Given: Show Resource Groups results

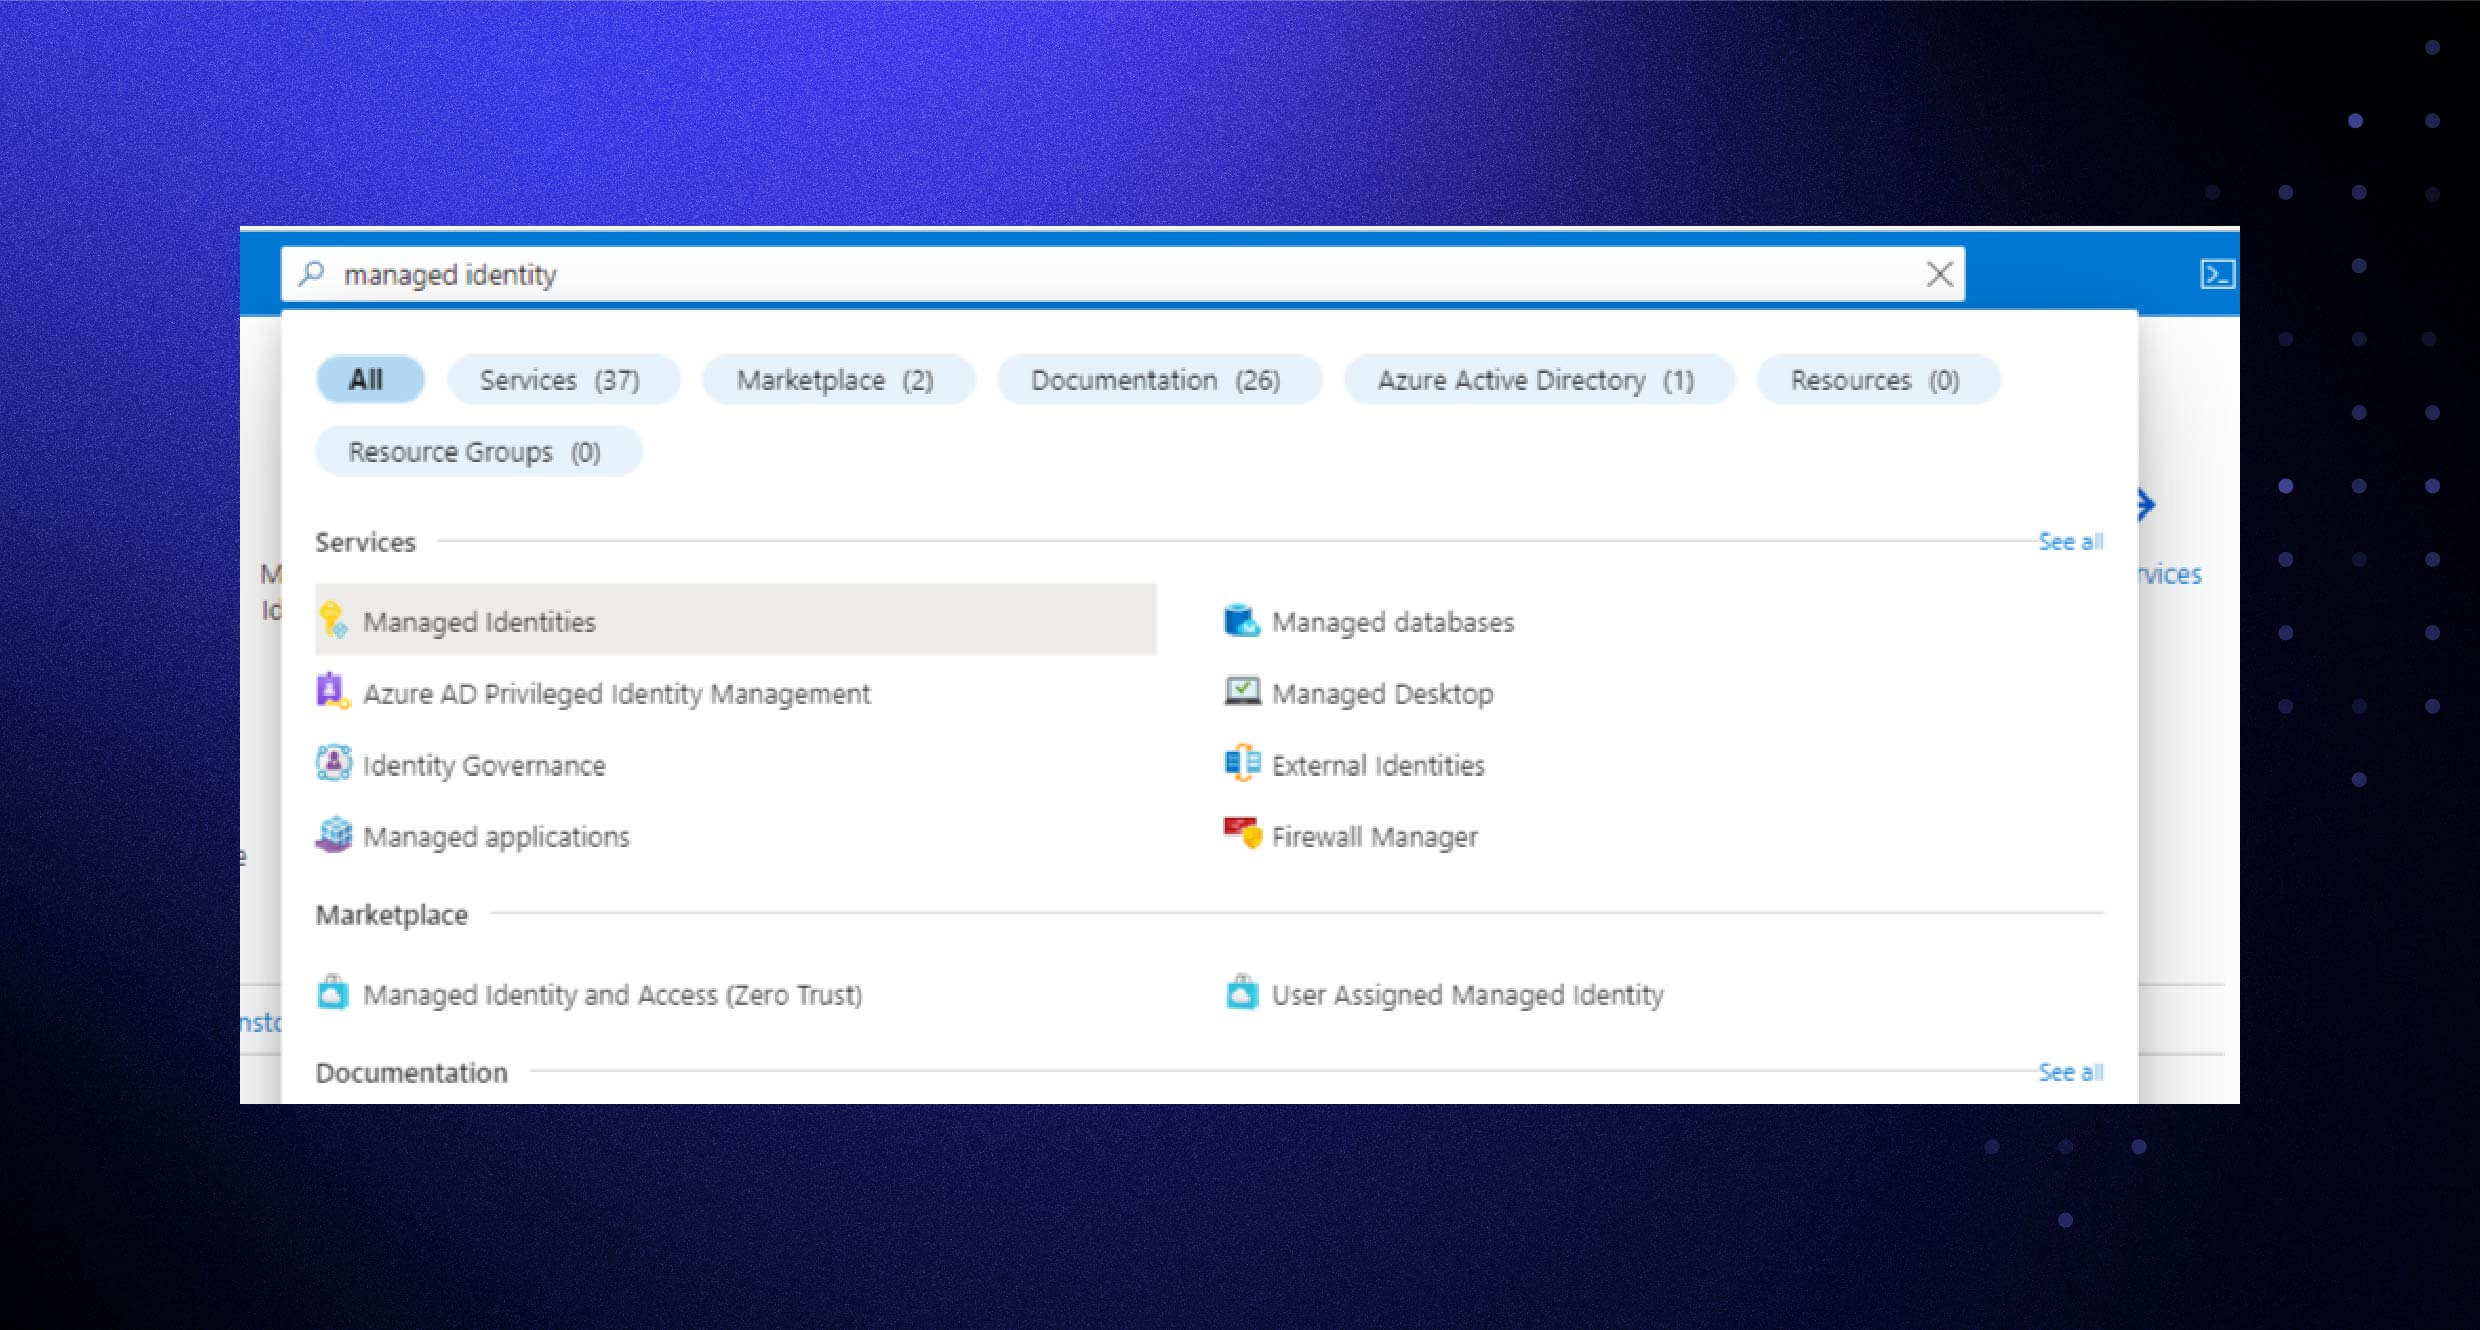Looking at the screenshot, I should [x=478, y=450].
